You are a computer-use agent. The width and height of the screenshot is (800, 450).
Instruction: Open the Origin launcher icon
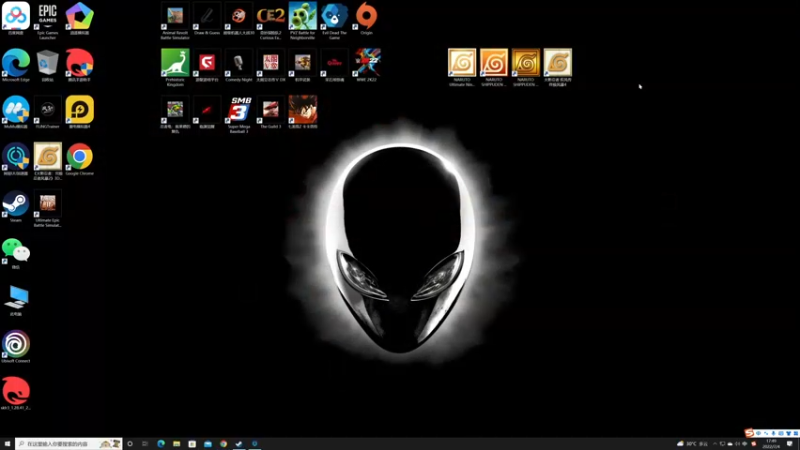pos(366,19)
